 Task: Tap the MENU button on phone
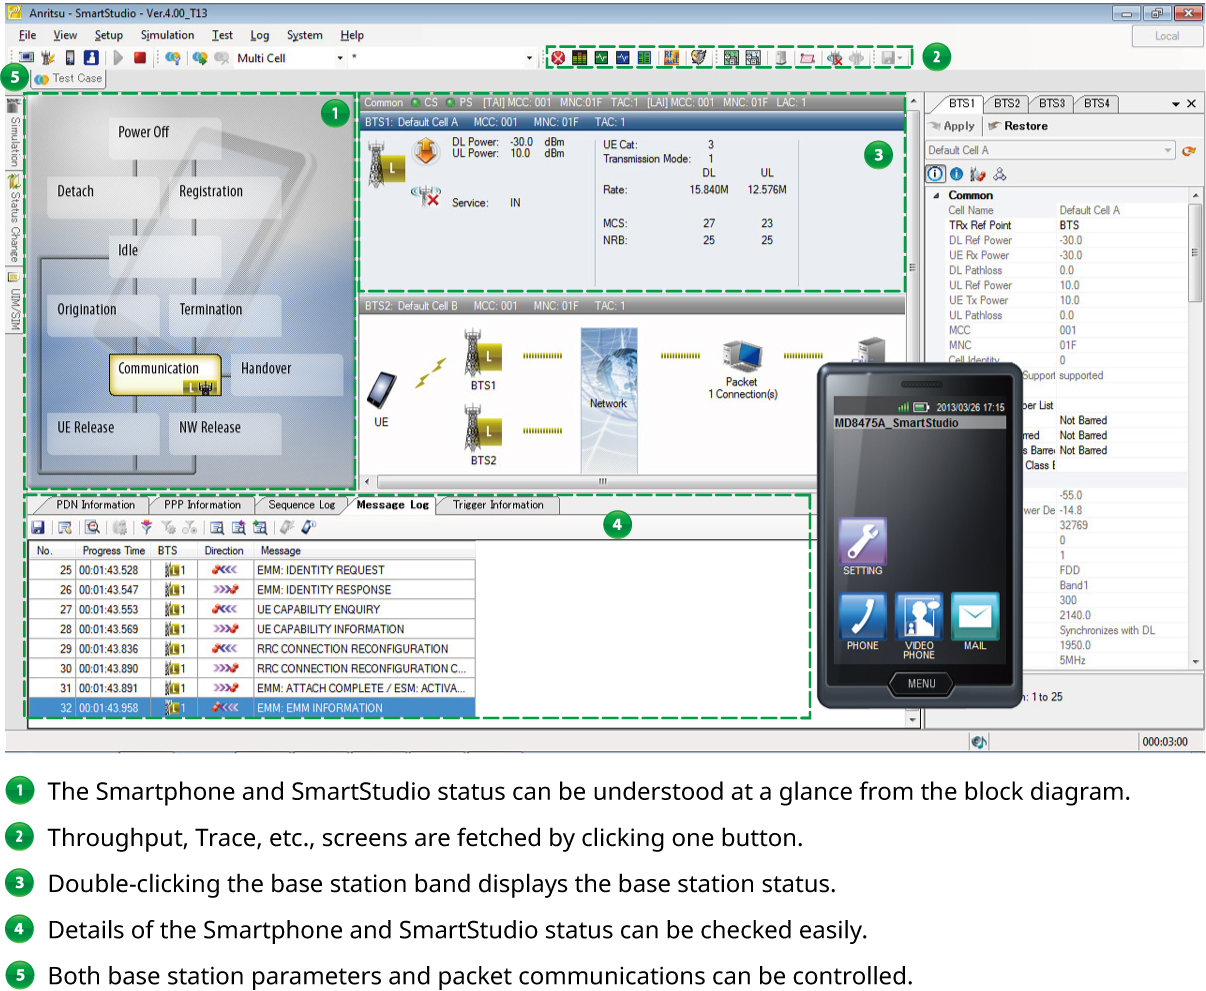tap(921, 684)
